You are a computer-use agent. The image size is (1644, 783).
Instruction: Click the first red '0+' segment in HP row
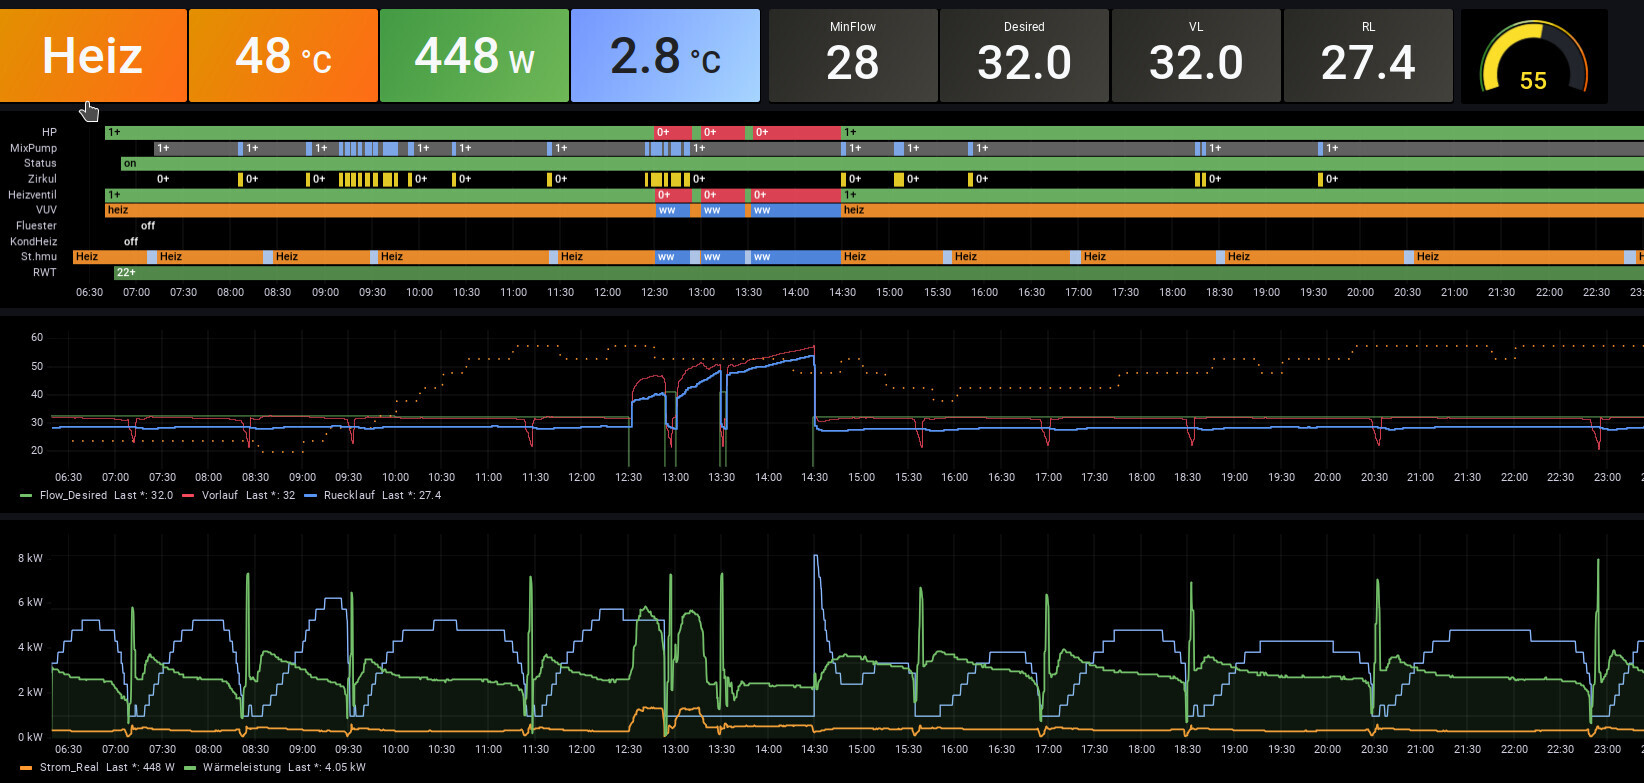[x=671, y=132]
